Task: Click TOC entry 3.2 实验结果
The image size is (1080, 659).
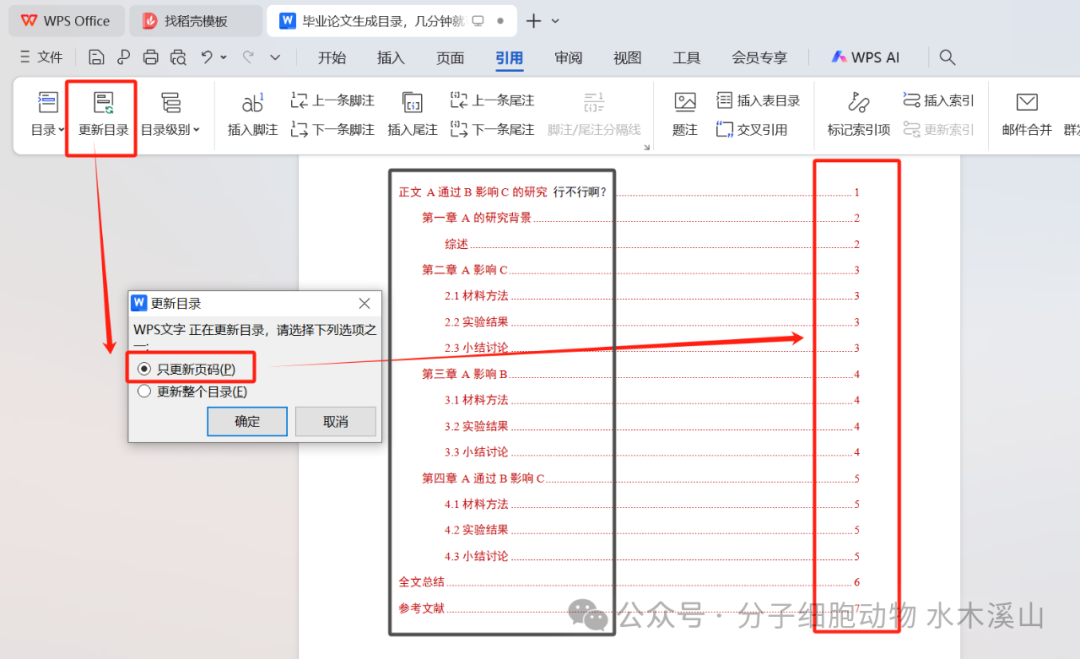Action: click(476, 426)
